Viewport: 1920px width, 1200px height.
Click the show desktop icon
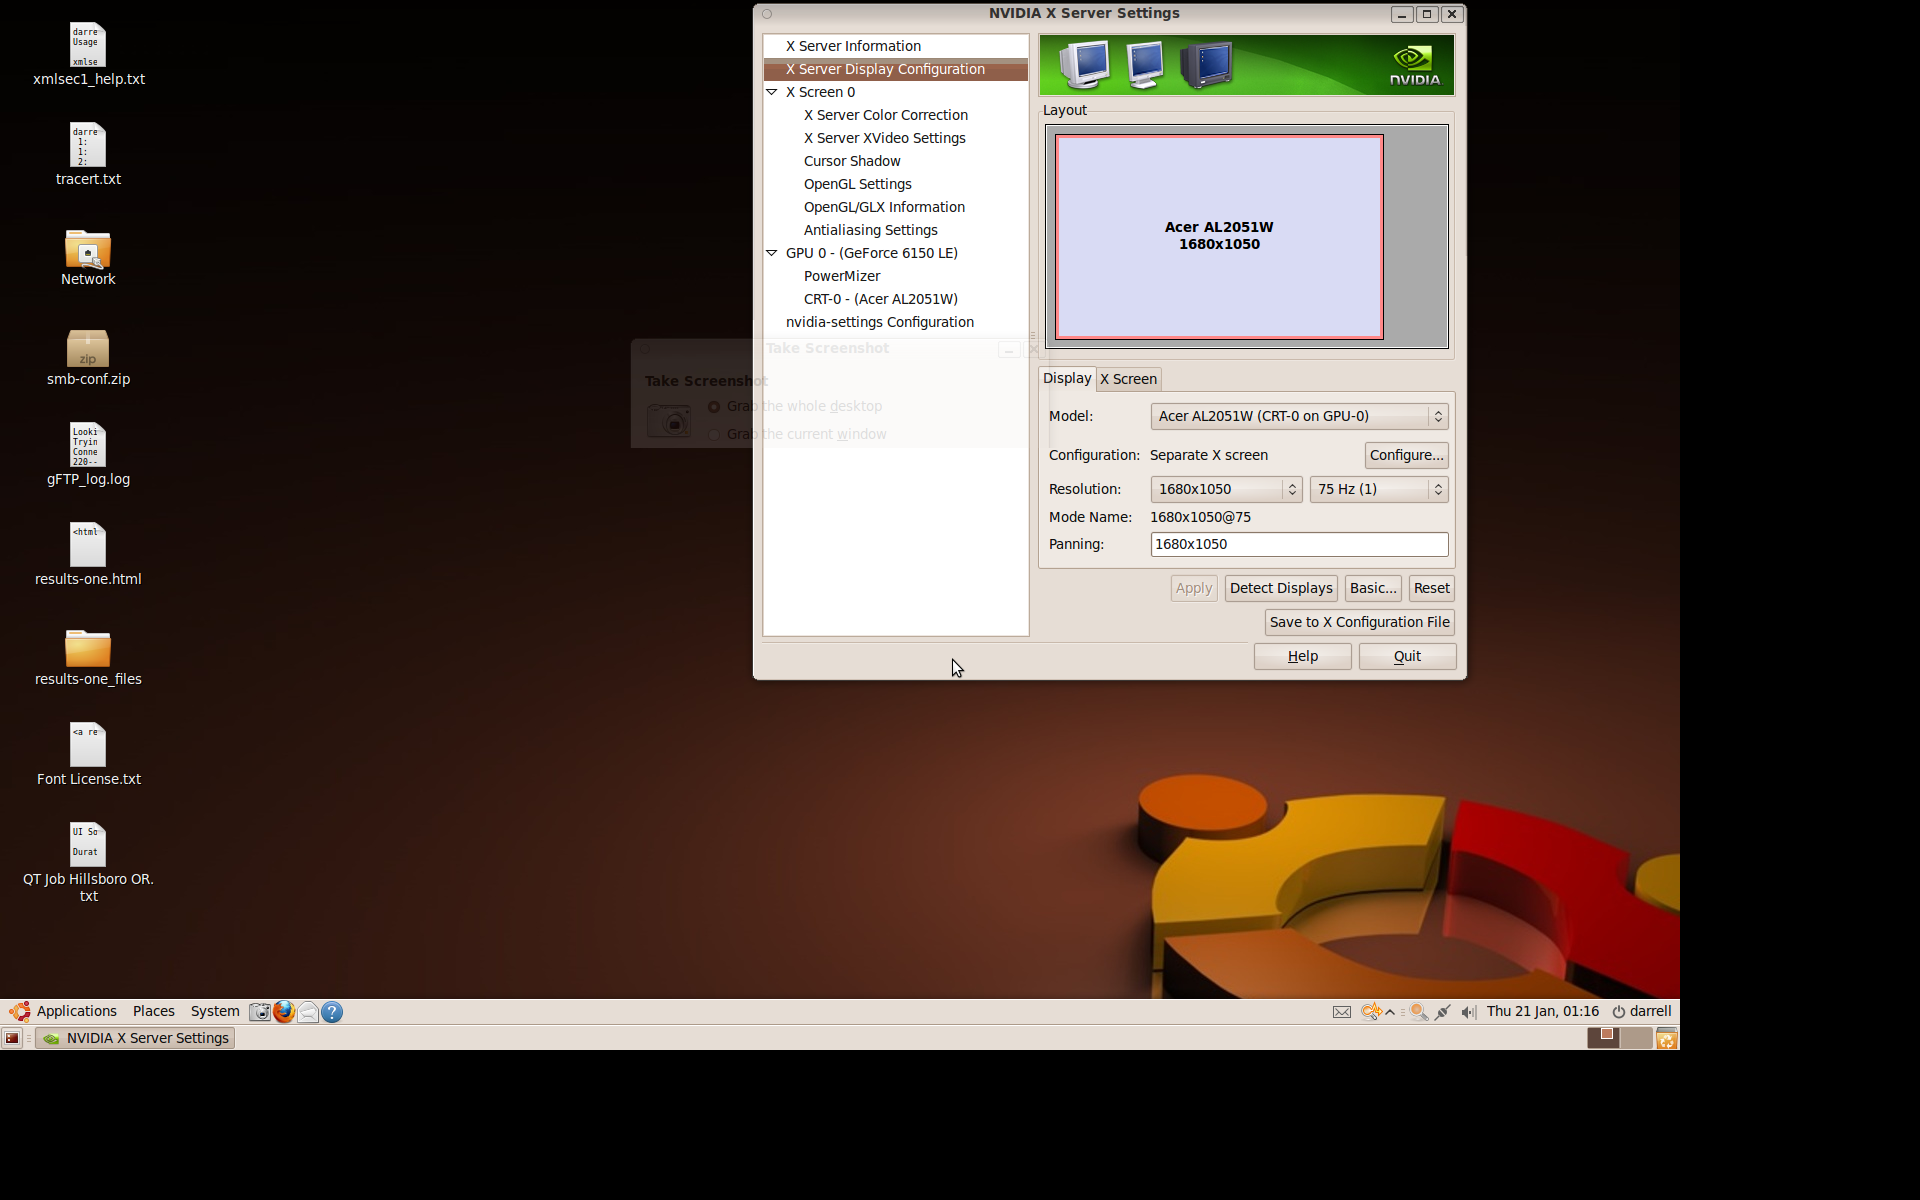click(12, 1038)
